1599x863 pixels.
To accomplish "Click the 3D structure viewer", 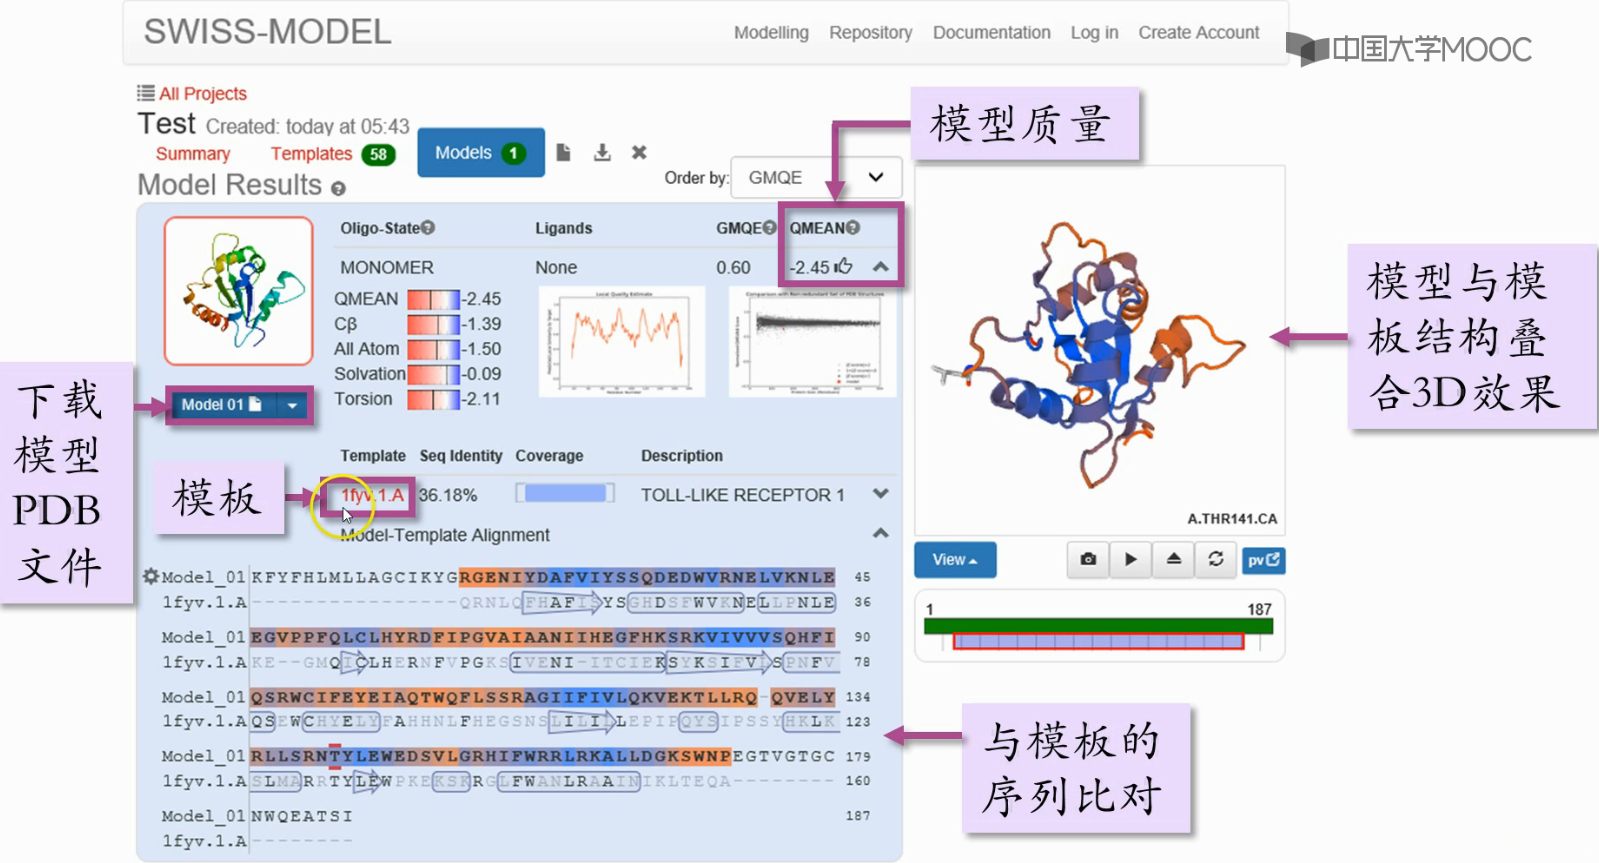I will [x=1099, y=350].
